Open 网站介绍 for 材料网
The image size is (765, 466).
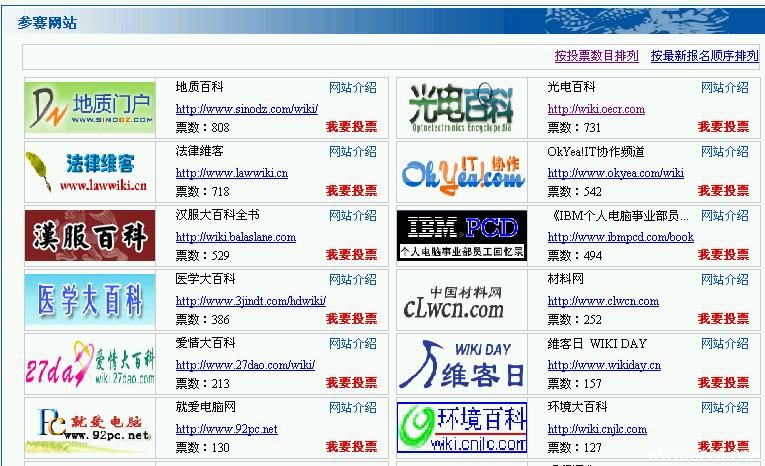725,280
